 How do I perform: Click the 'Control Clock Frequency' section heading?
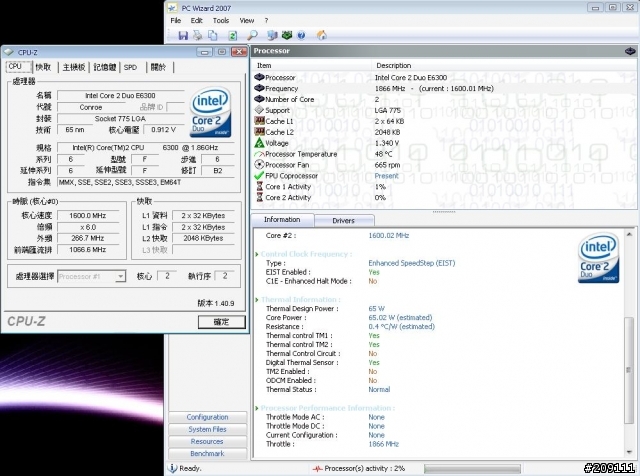[x=306, y=254]
